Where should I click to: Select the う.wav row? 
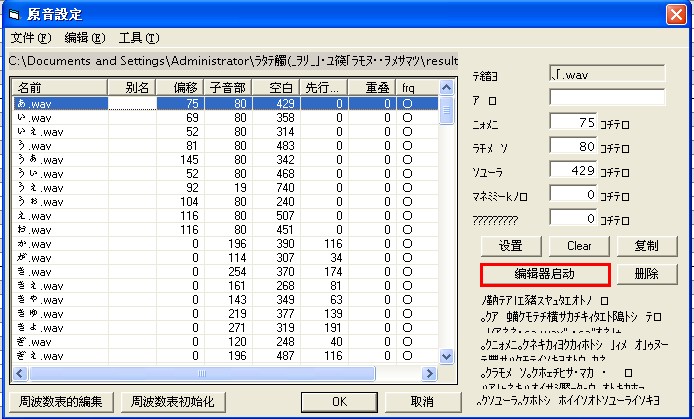pyautogui.click(x=225, y=146)
